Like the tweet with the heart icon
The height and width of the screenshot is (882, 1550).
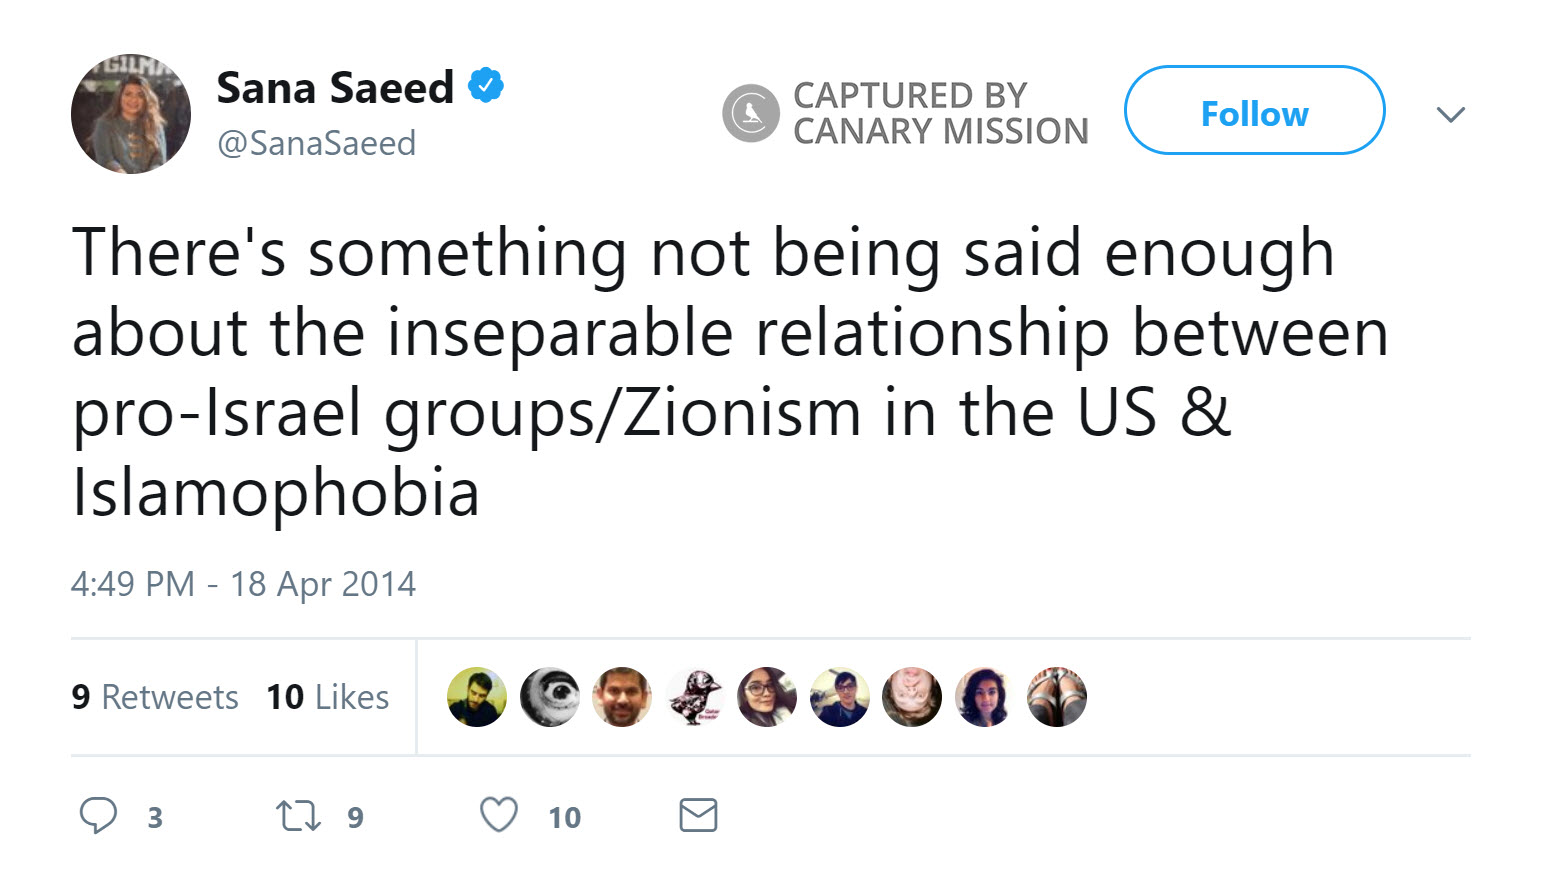[499, 815]
